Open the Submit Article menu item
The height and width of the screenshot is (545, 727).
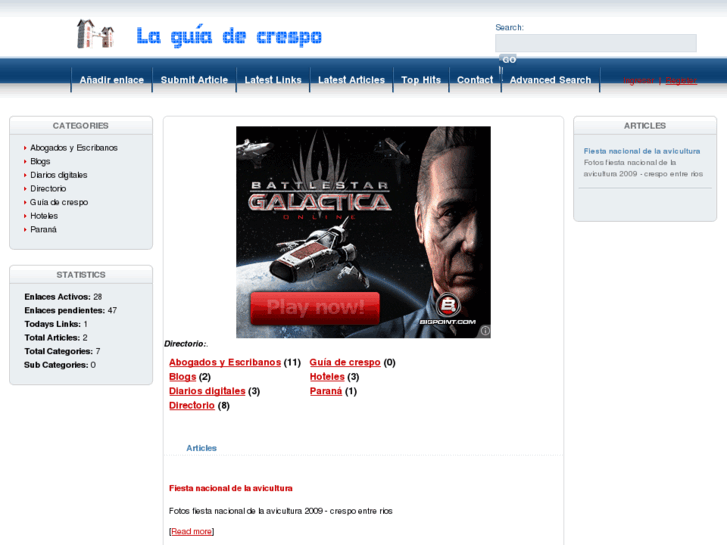tap(194, 80)
